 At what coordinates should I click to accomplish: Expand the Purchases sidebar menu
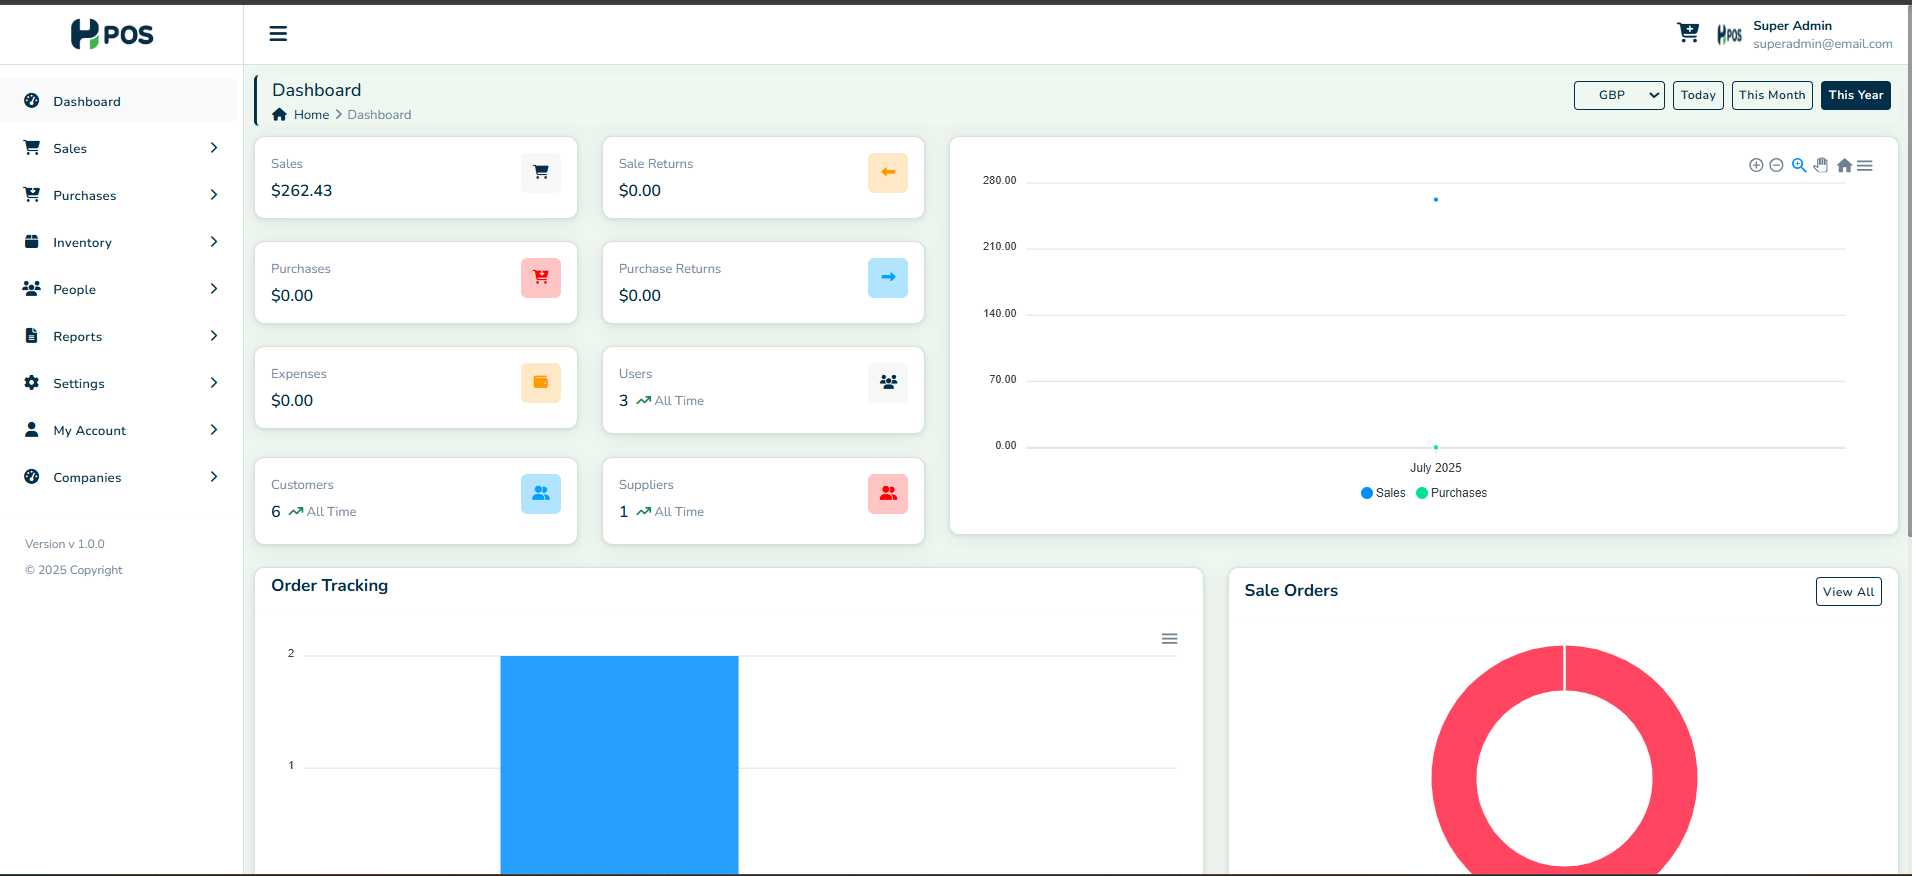coord(120,195)
